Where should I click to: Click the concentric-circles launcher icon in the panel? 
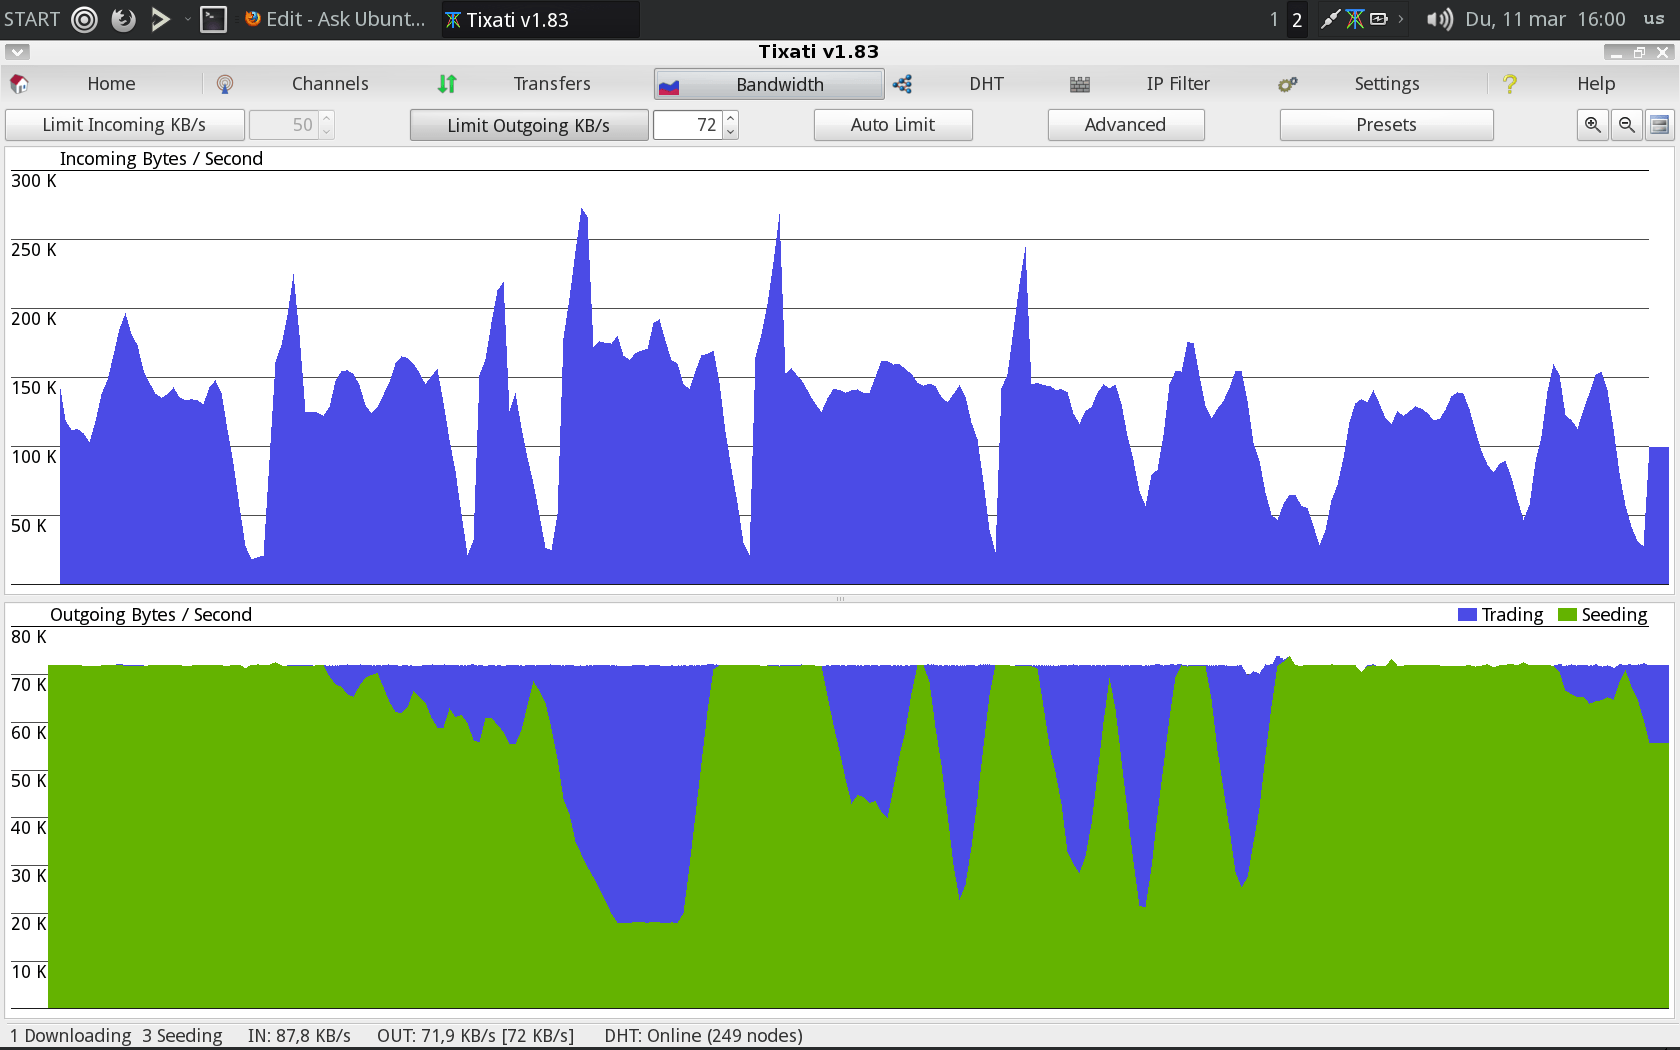pyautogui.click(x=85, y=19)
